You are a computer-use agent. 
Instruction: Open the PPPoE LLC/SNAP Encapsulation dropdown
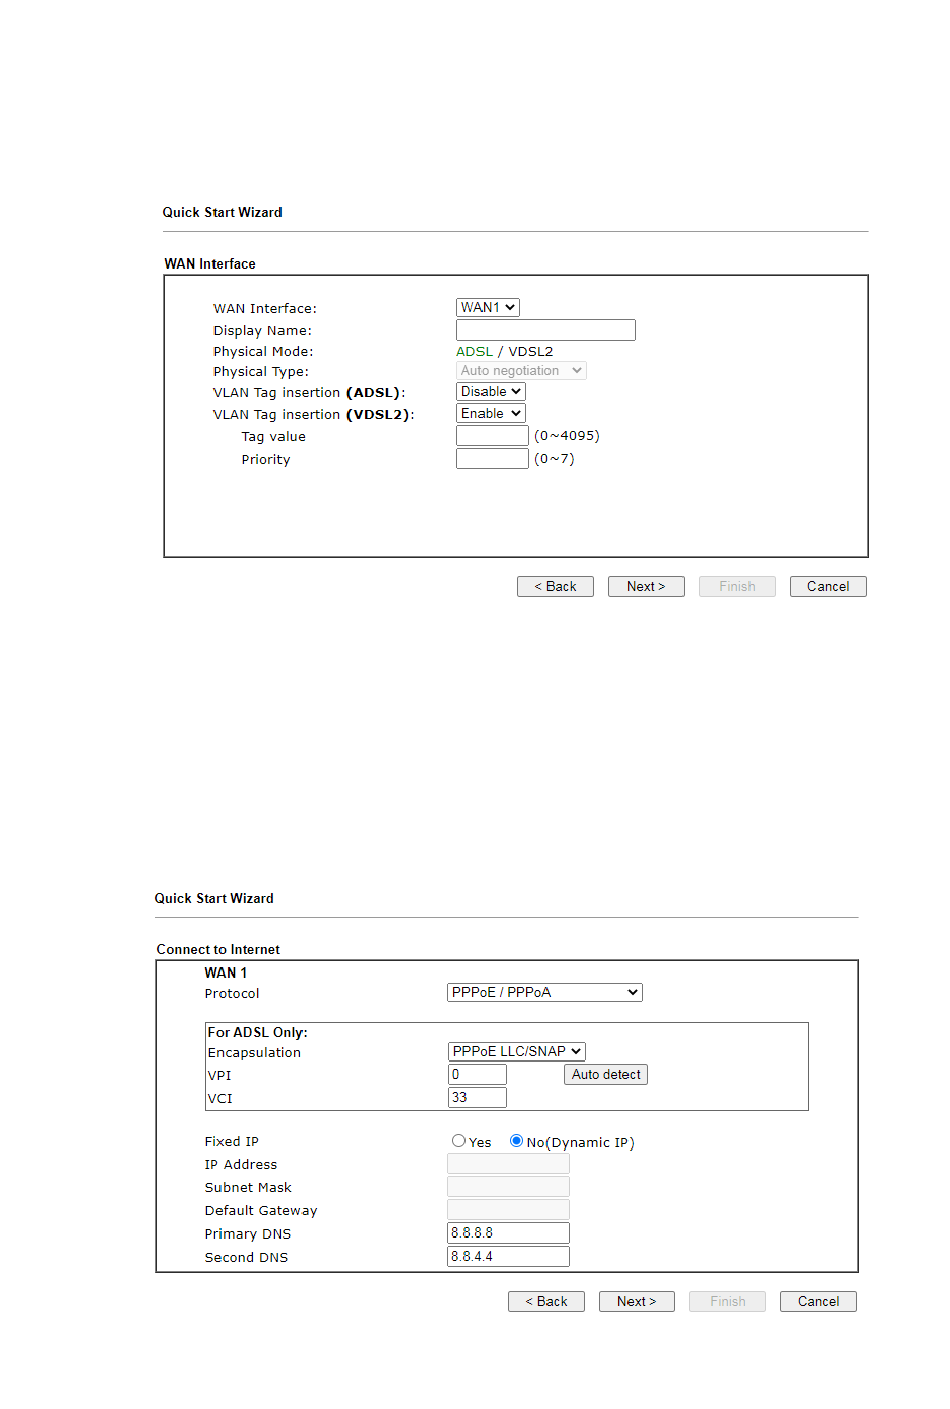[x=517, y=1051]
